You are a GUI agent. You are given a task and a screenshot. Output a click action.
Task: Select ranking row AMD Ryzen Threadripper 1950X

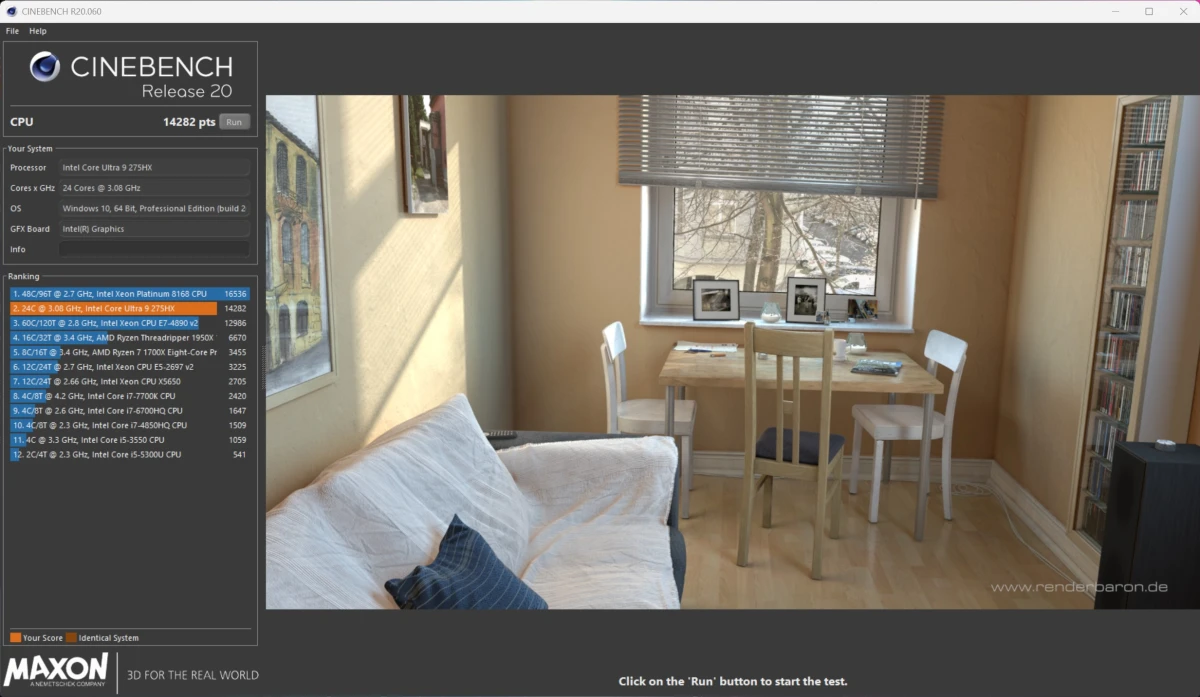(130, 338)
